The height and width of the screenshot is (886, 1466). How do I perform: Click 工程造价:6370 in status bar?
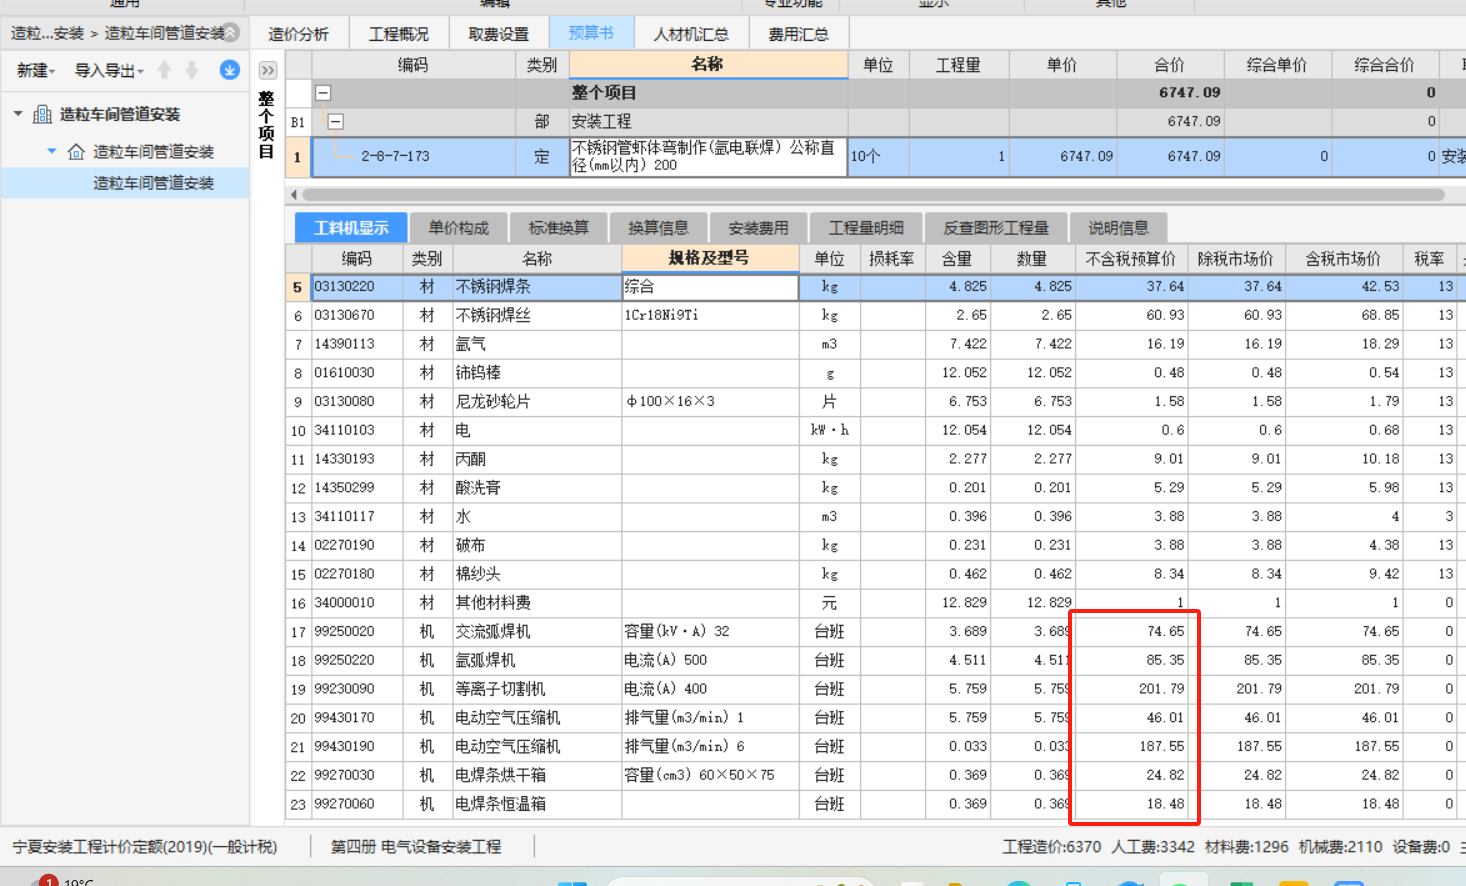(1052, 847)
